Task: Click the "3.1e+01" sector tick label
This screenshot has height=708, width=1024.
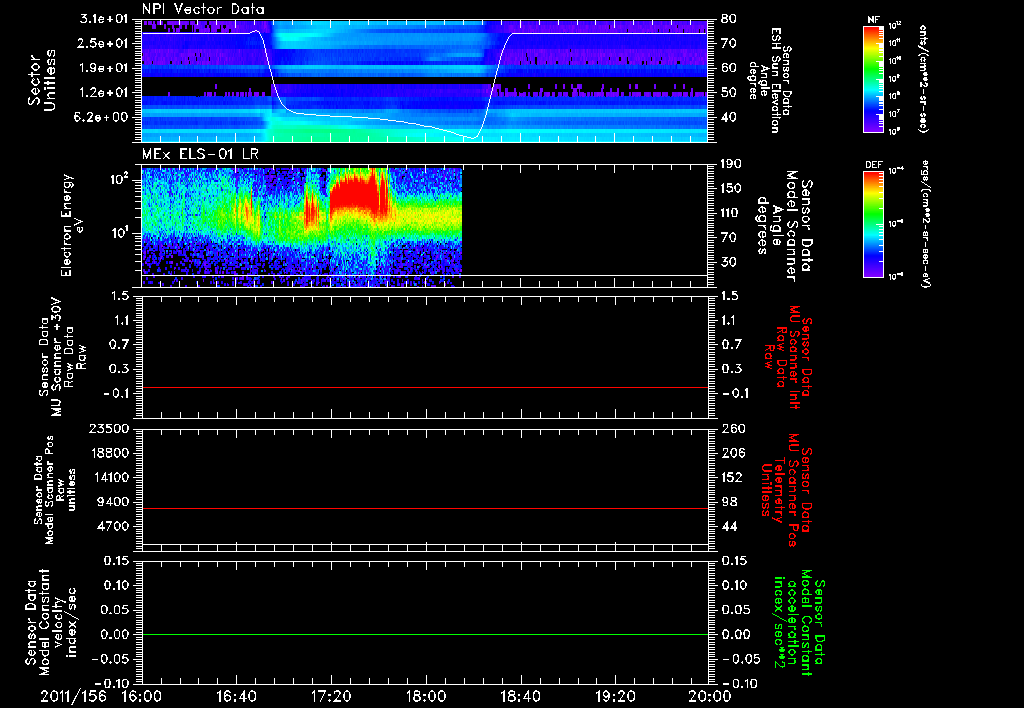Action: click(105, 19)
